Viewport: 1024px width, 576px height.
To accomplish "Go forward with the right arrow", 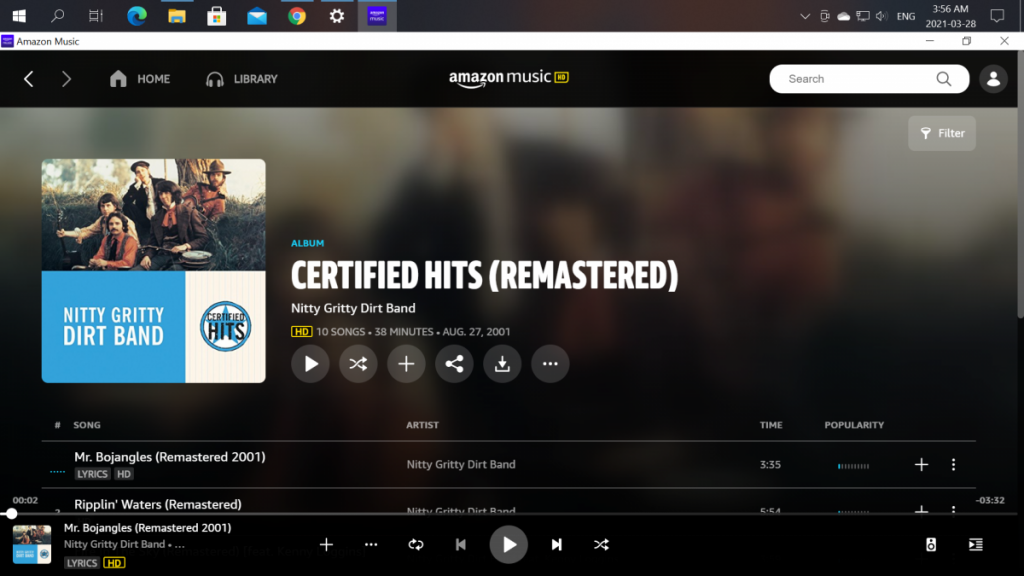I will click(x=66, y=79).
